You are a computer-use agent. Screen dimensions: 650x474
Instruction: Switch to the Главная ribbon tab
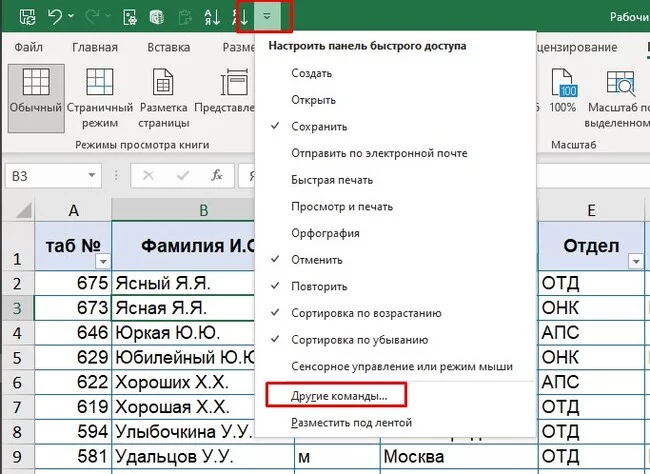point(95,47)
